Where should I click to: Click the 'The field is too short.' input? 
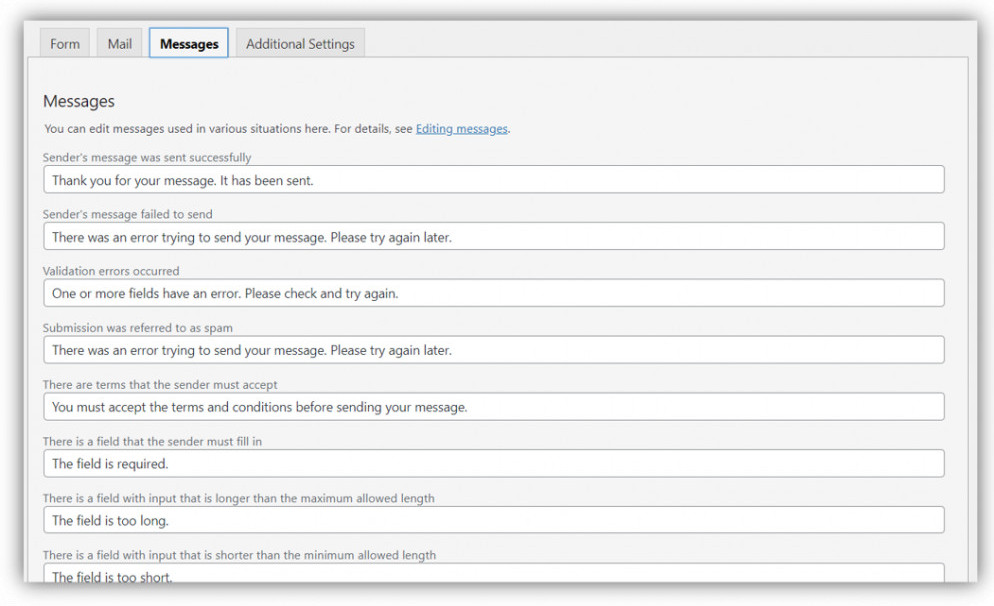[494, 574]
